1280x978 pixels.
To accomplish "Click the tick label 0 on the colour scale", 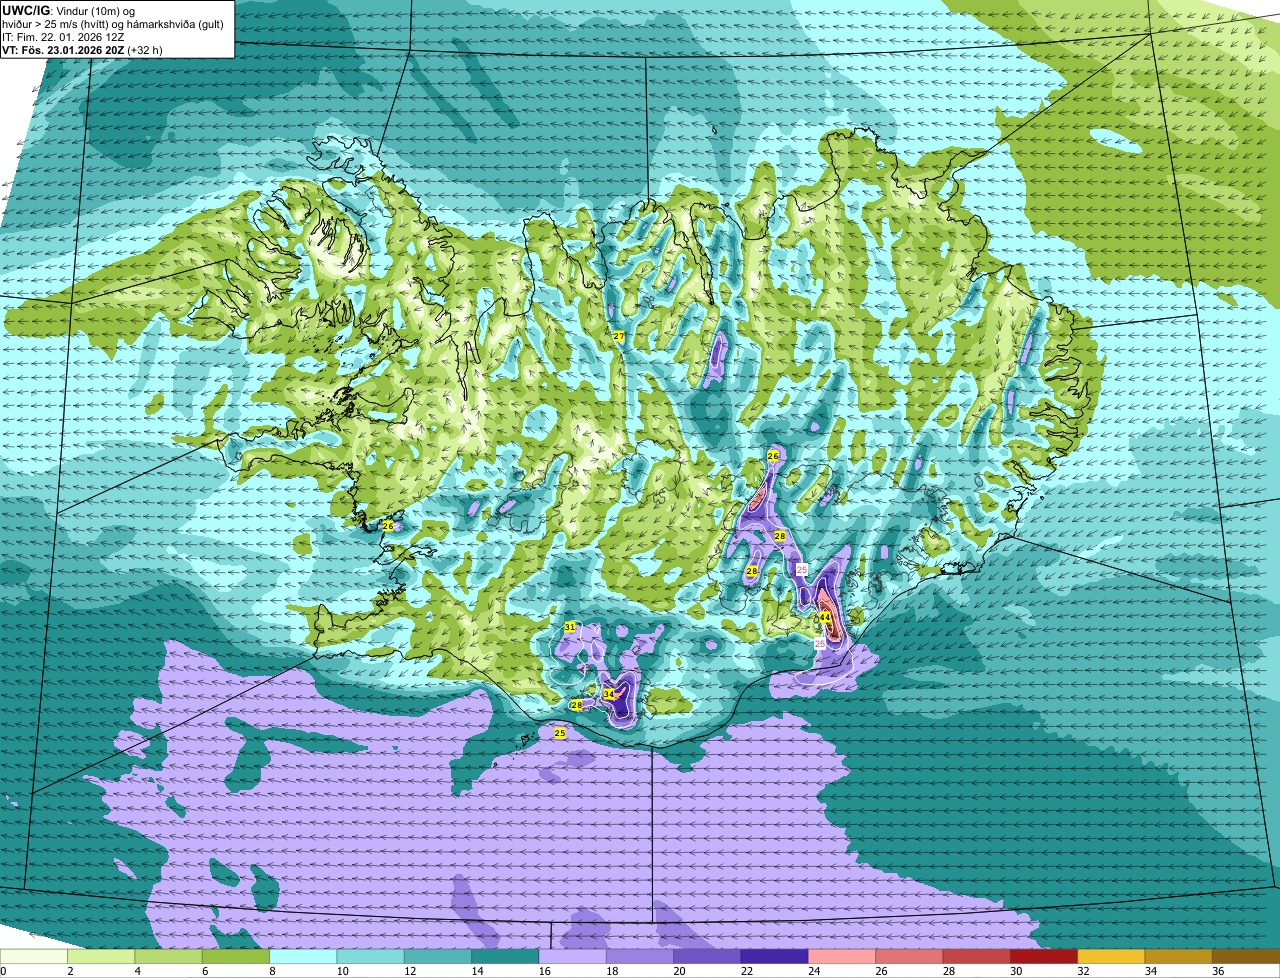I will 3,971.
